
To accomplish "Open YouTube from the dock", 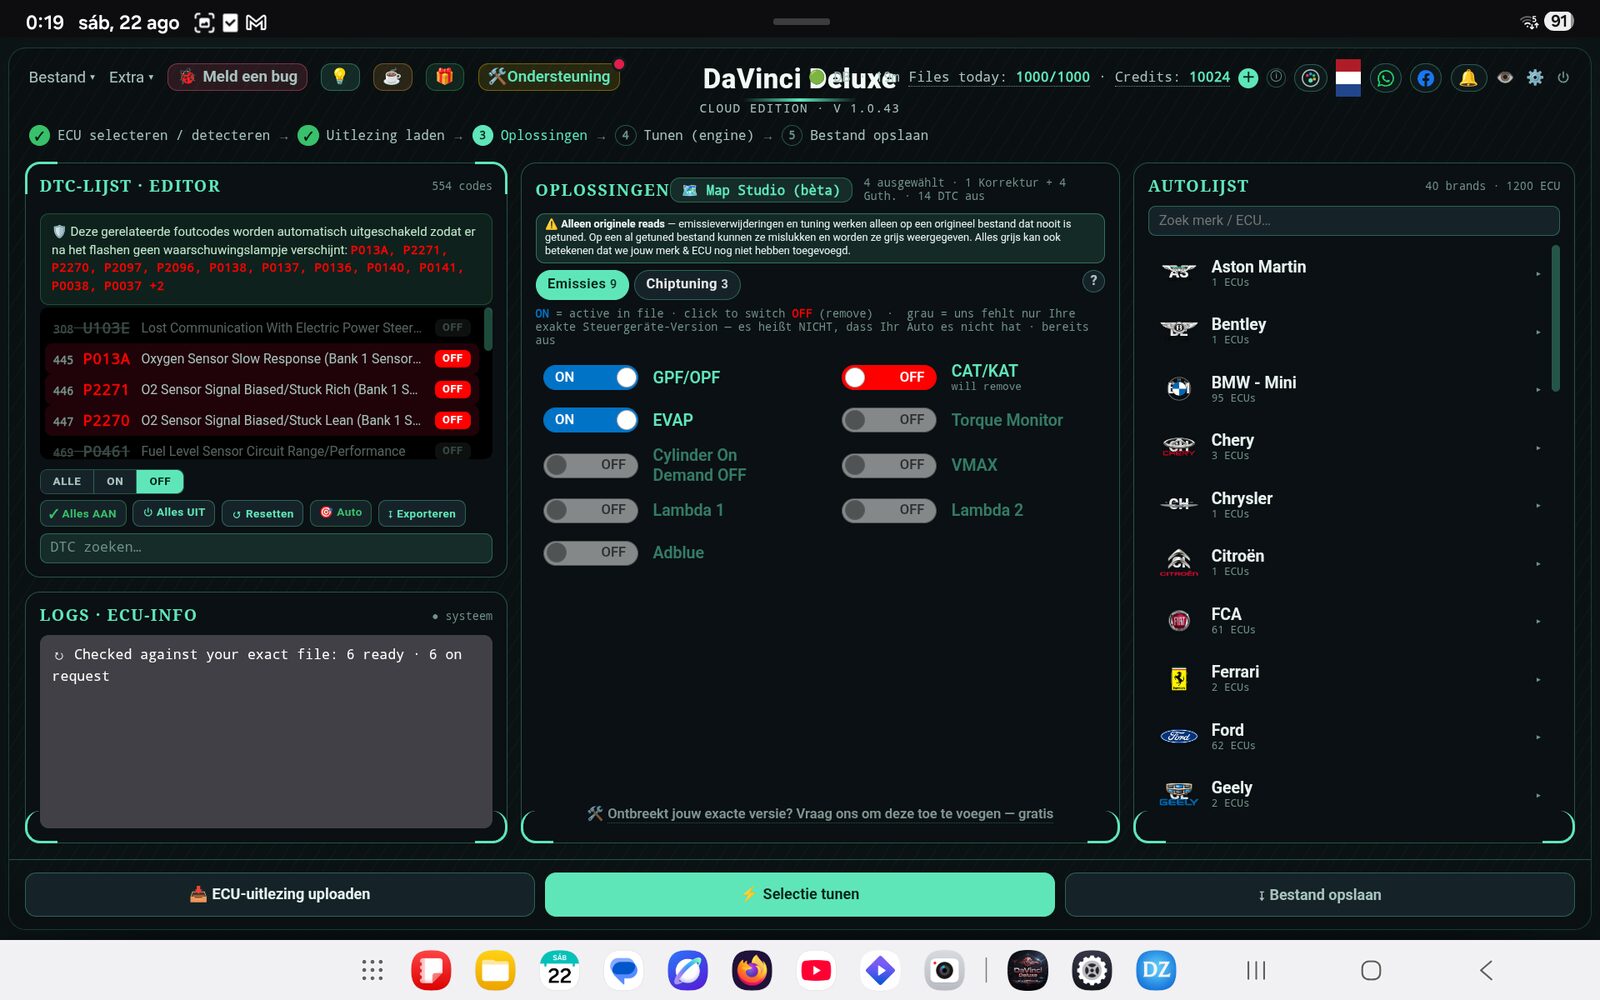I will click(x=816, y=970).
